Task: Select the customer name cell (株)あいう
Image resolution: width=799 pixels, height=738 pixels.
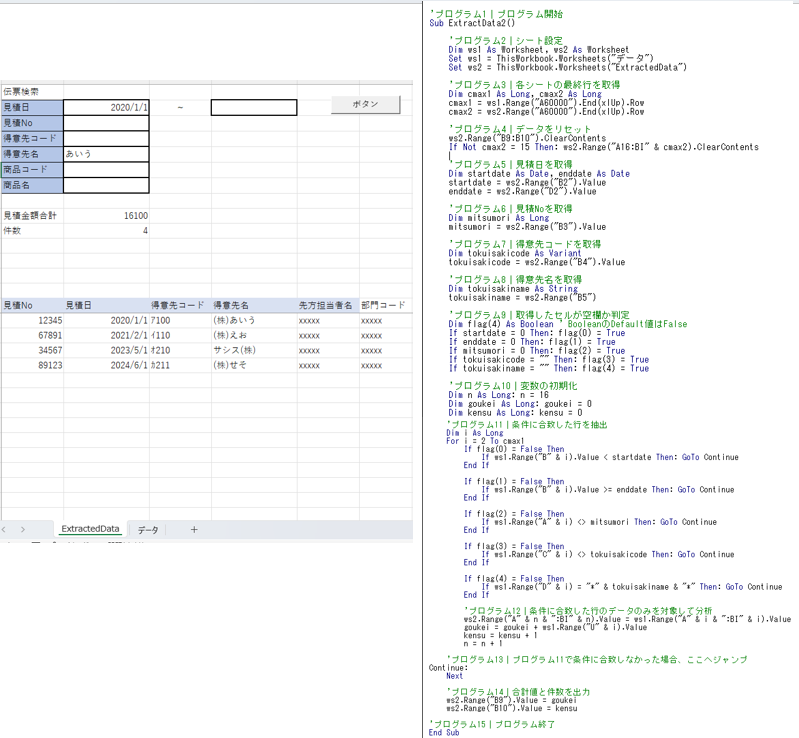Action: (254, 321)
